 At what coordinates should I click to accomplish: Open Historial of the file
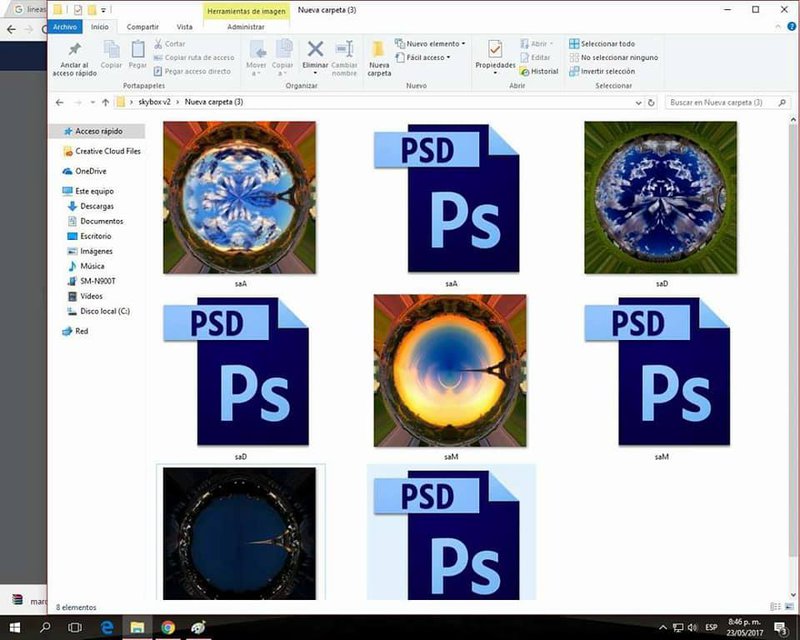[539, 71]
